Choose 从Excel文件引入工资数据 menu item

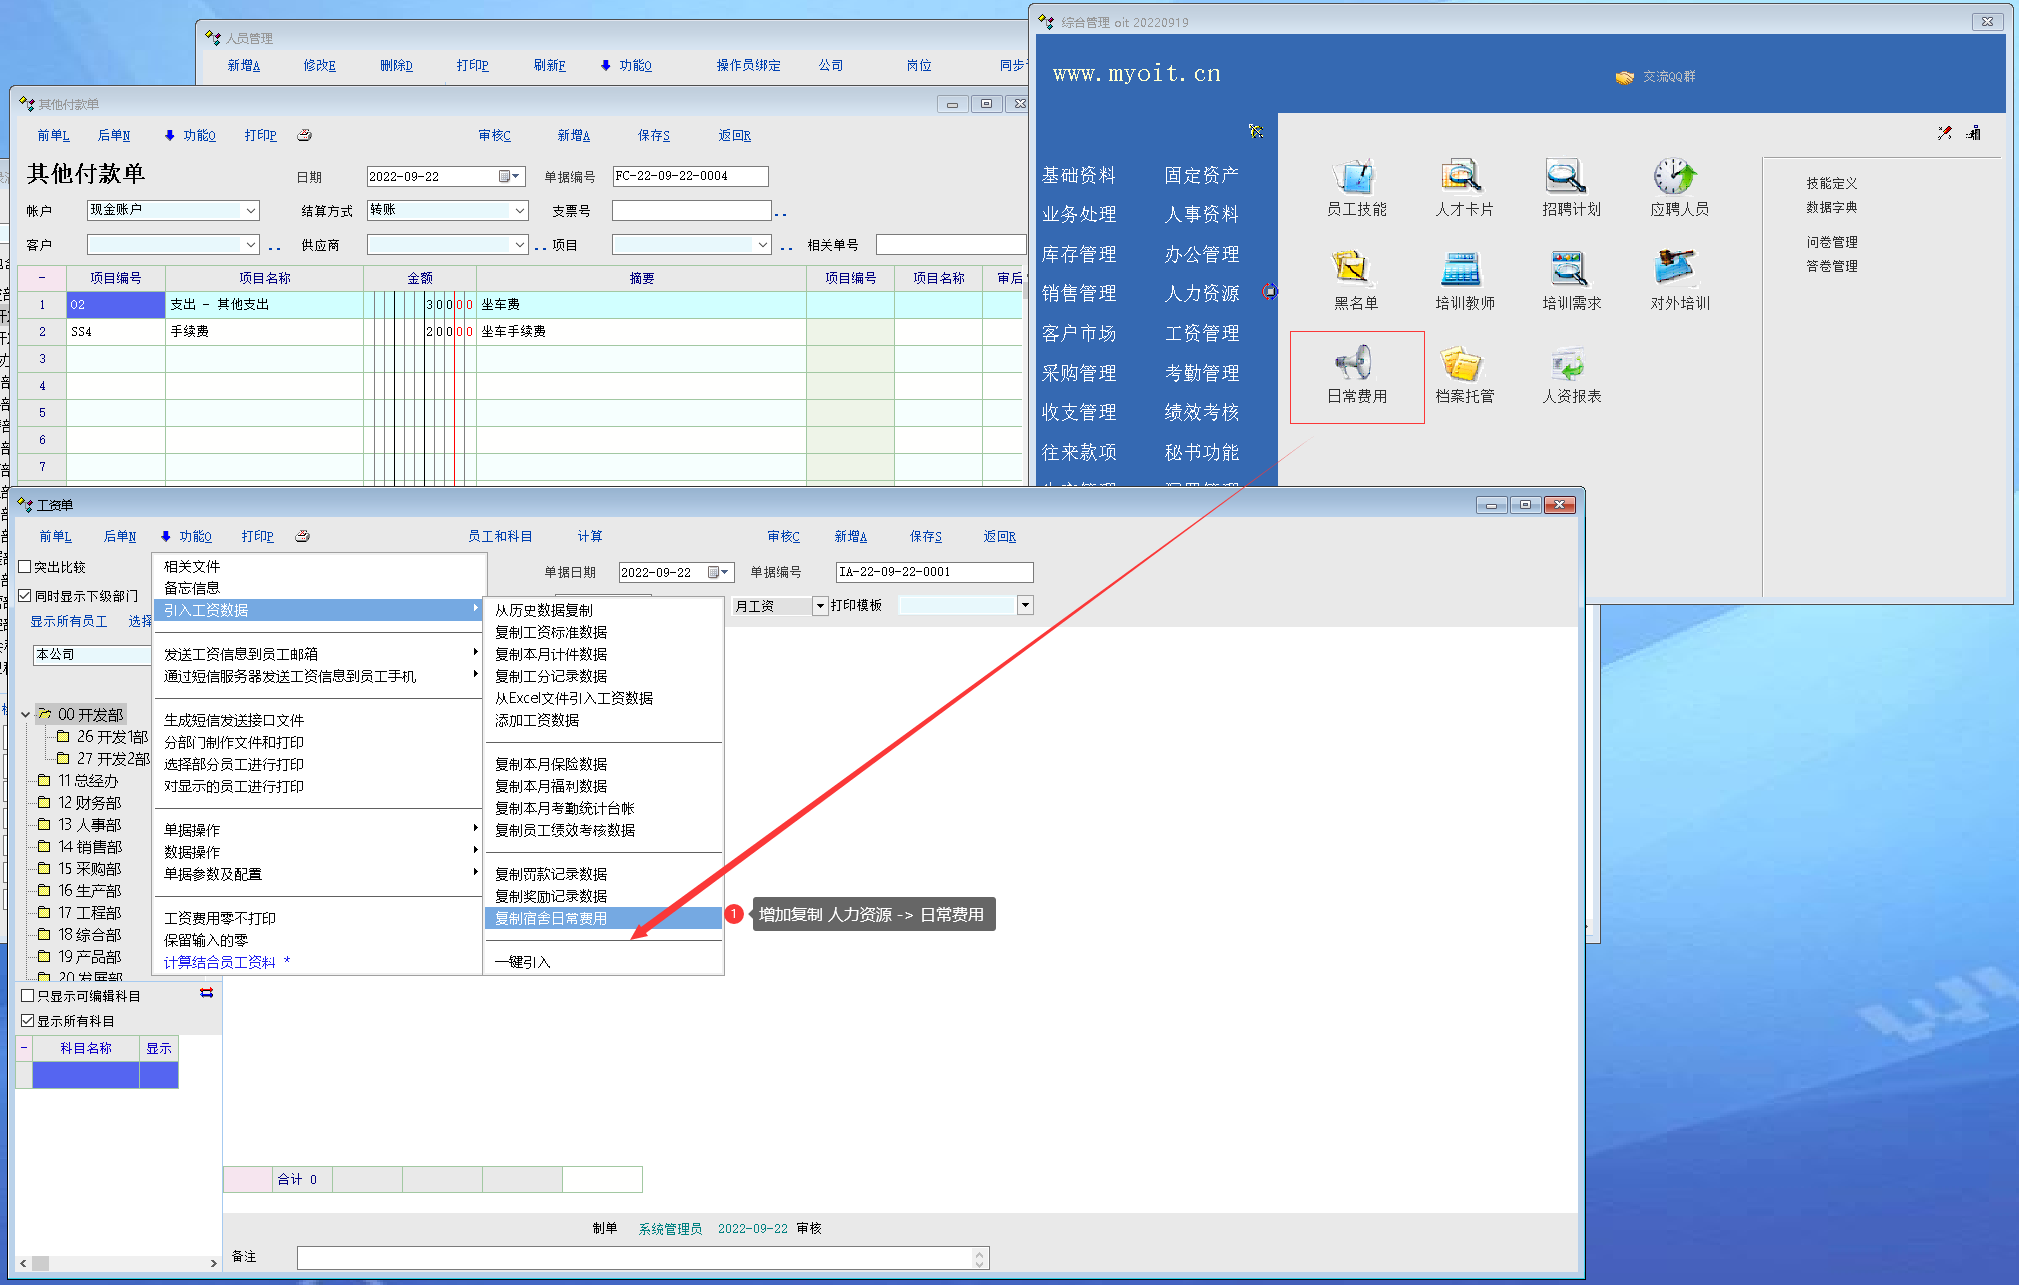pos(573,698)
